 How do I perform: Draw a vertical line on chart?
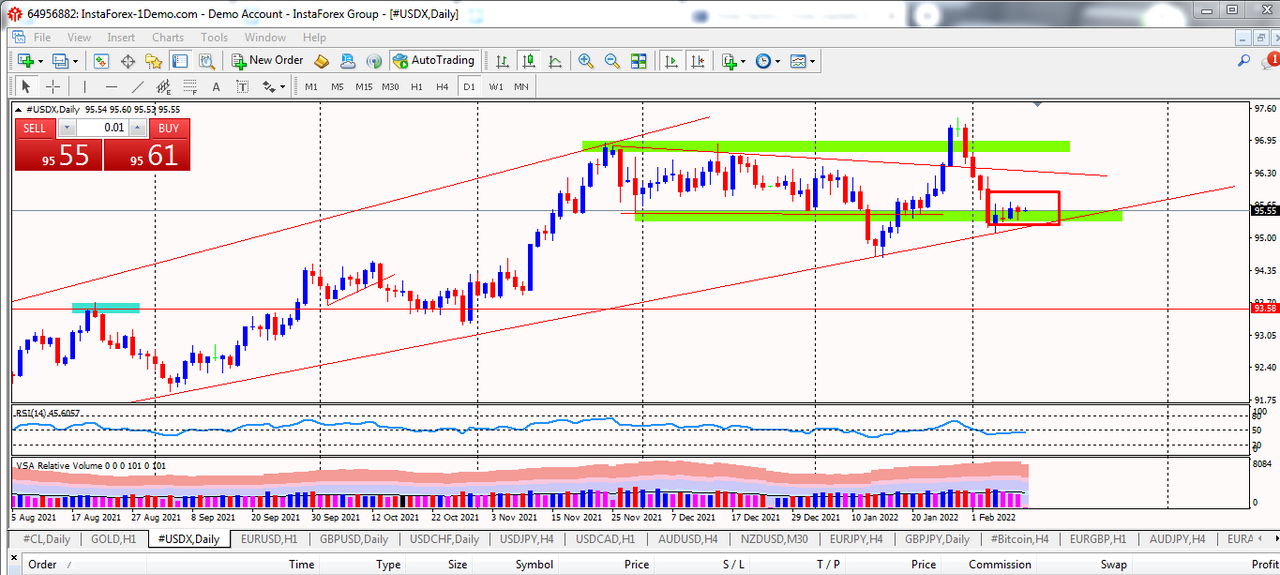(x=85, y=87)
